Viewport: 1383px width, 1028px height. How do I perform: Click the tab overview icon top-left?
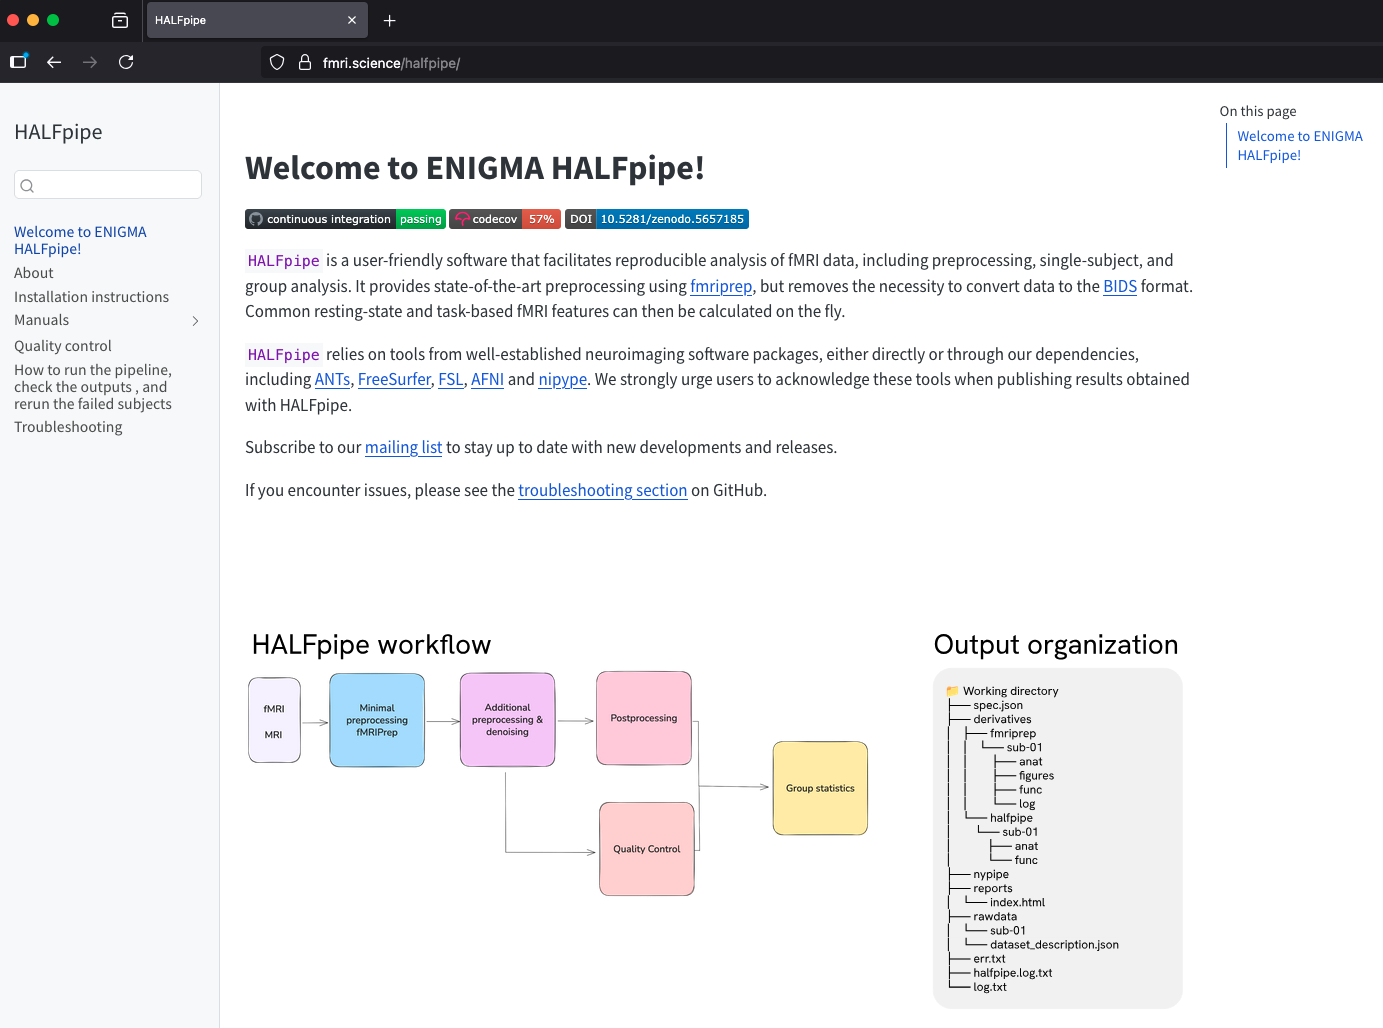[x=119, y=20]
